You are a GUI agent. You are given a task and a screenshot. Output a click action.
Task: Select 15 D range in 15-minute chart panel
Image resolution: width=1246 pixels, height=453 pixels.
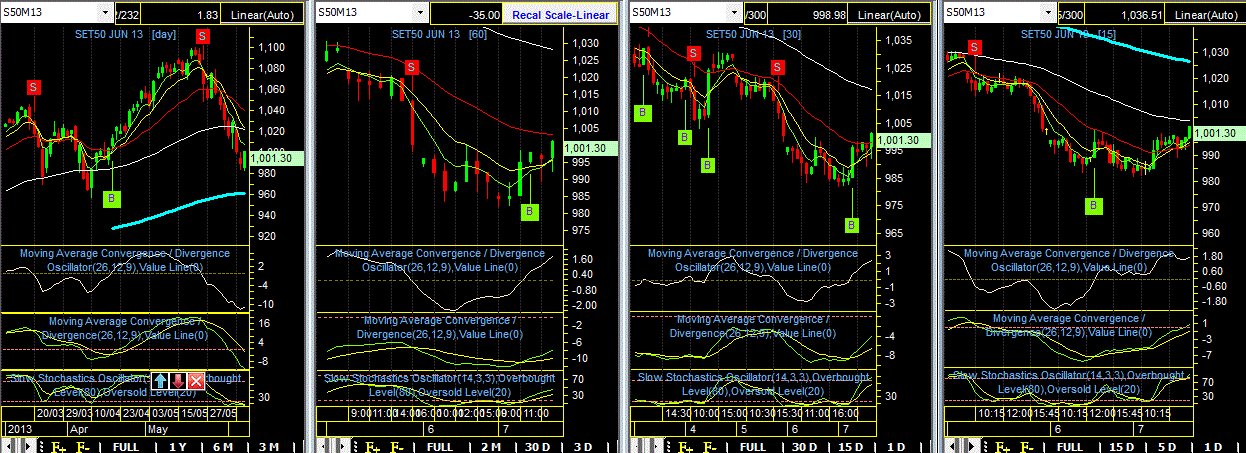1122,446
